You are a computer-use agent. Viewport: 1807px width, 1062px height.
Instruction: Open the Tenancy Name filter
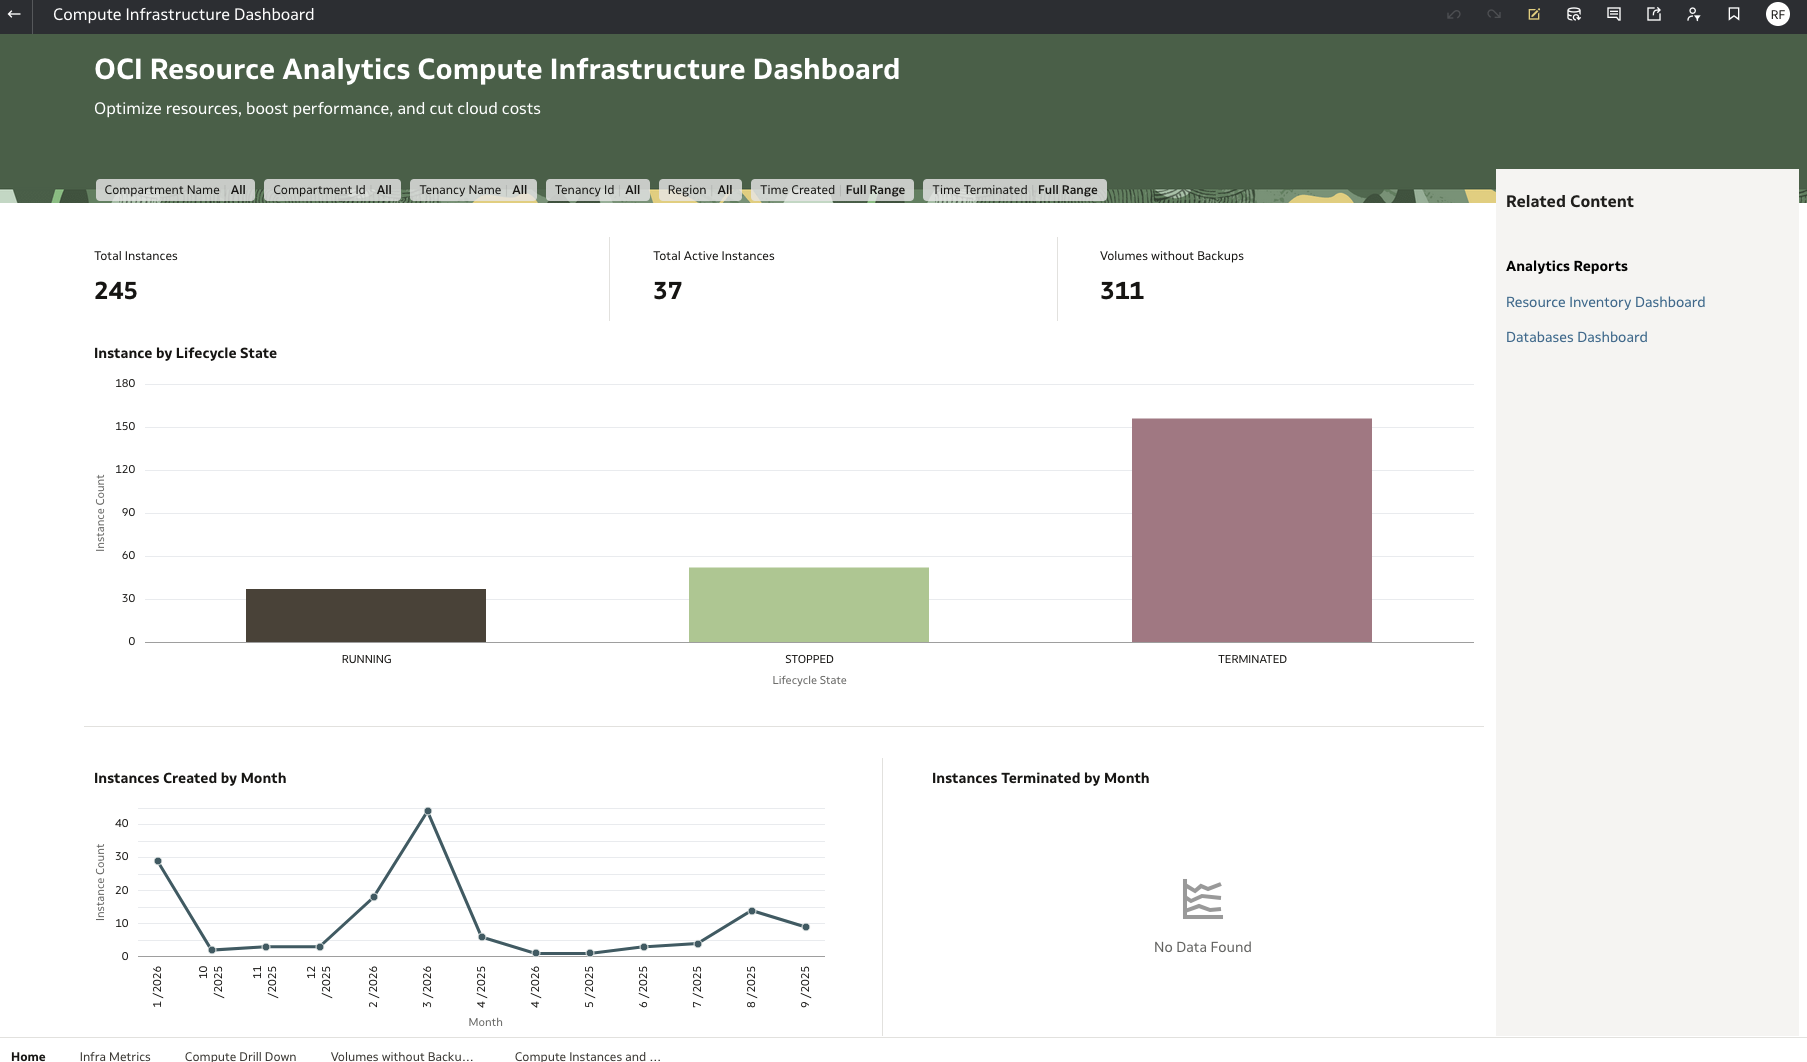click(472, 189)
